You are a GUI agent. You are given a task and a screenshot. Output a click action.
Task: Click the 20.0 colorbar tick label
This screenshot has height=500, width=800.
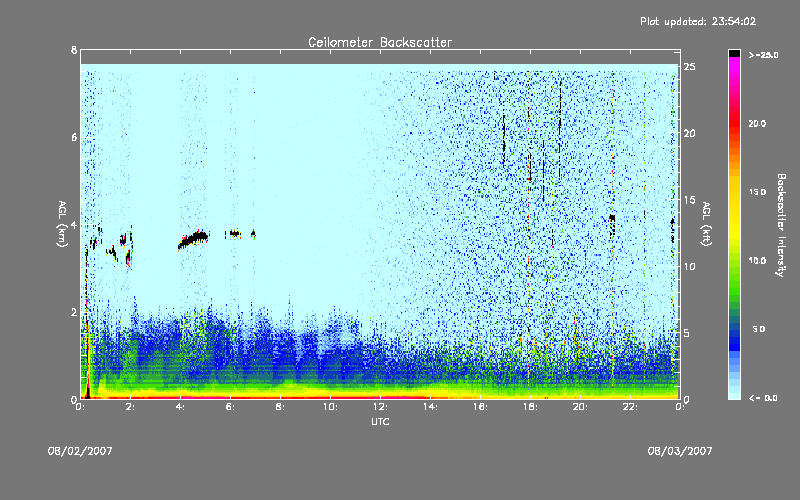[x=757, y=123]
